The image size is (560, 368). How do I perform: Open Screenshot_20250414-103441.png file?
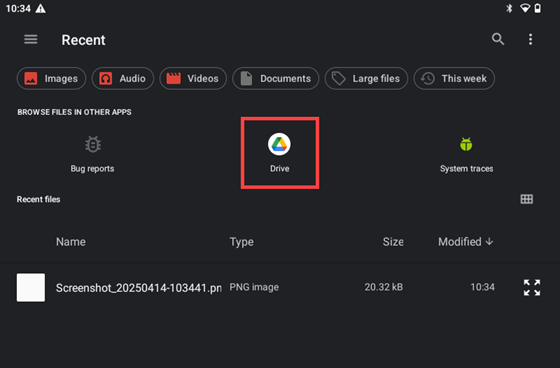[139, 288]
